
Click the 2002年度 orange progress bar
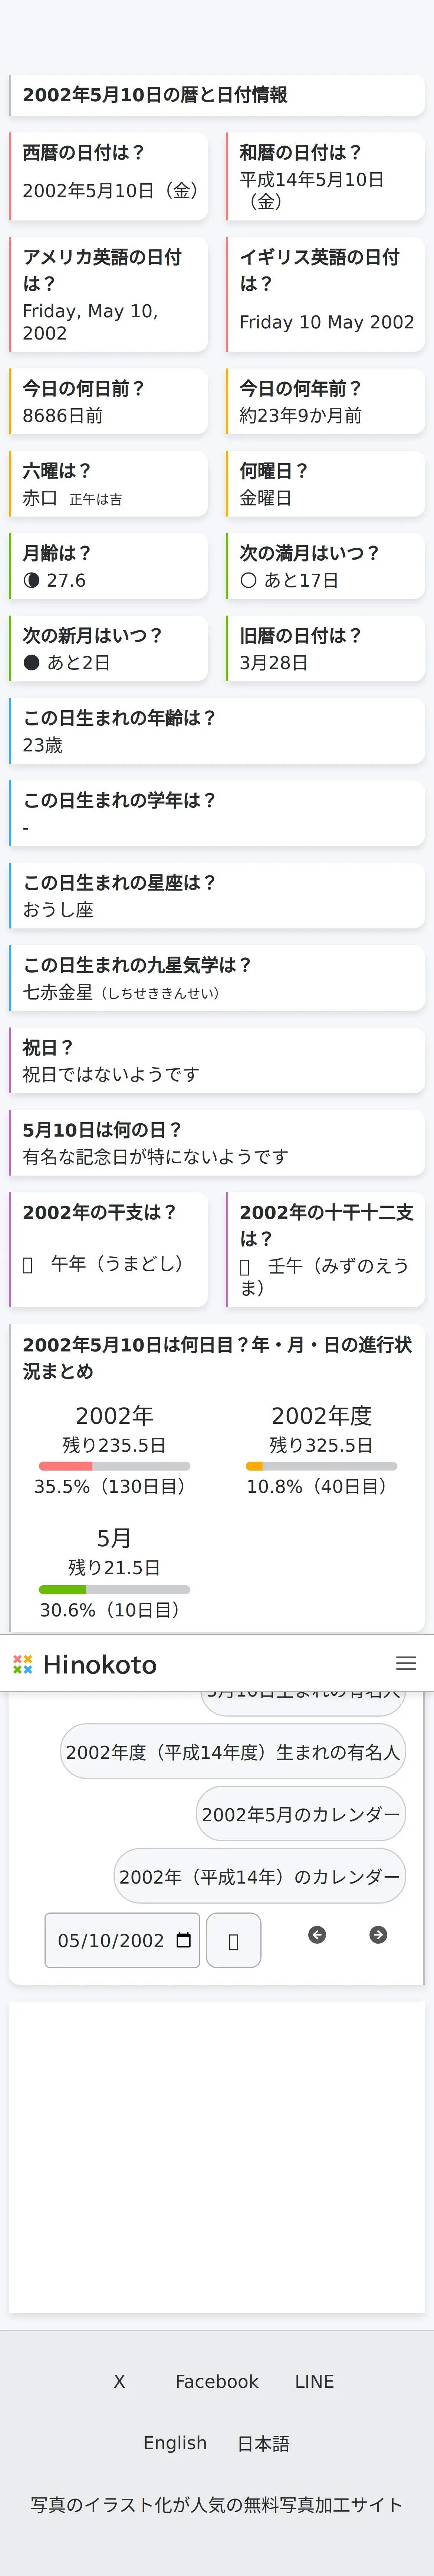tap(321, 1466)
